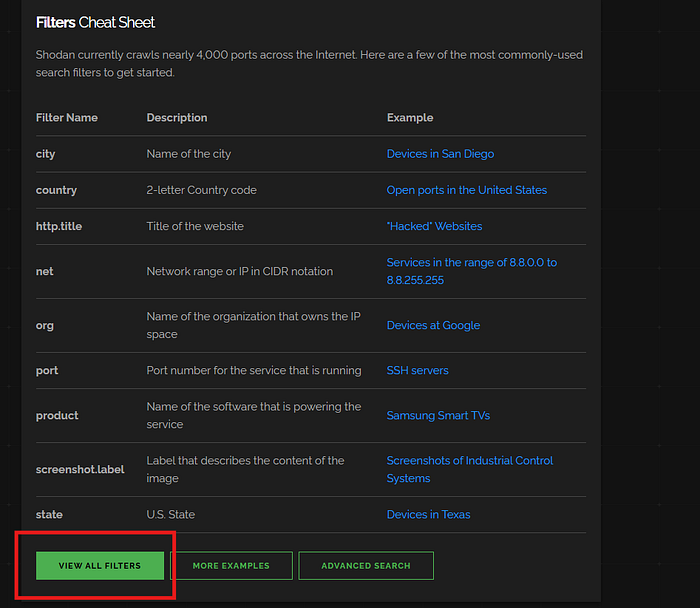Click 'Name of the software that is powering' text

254,416
